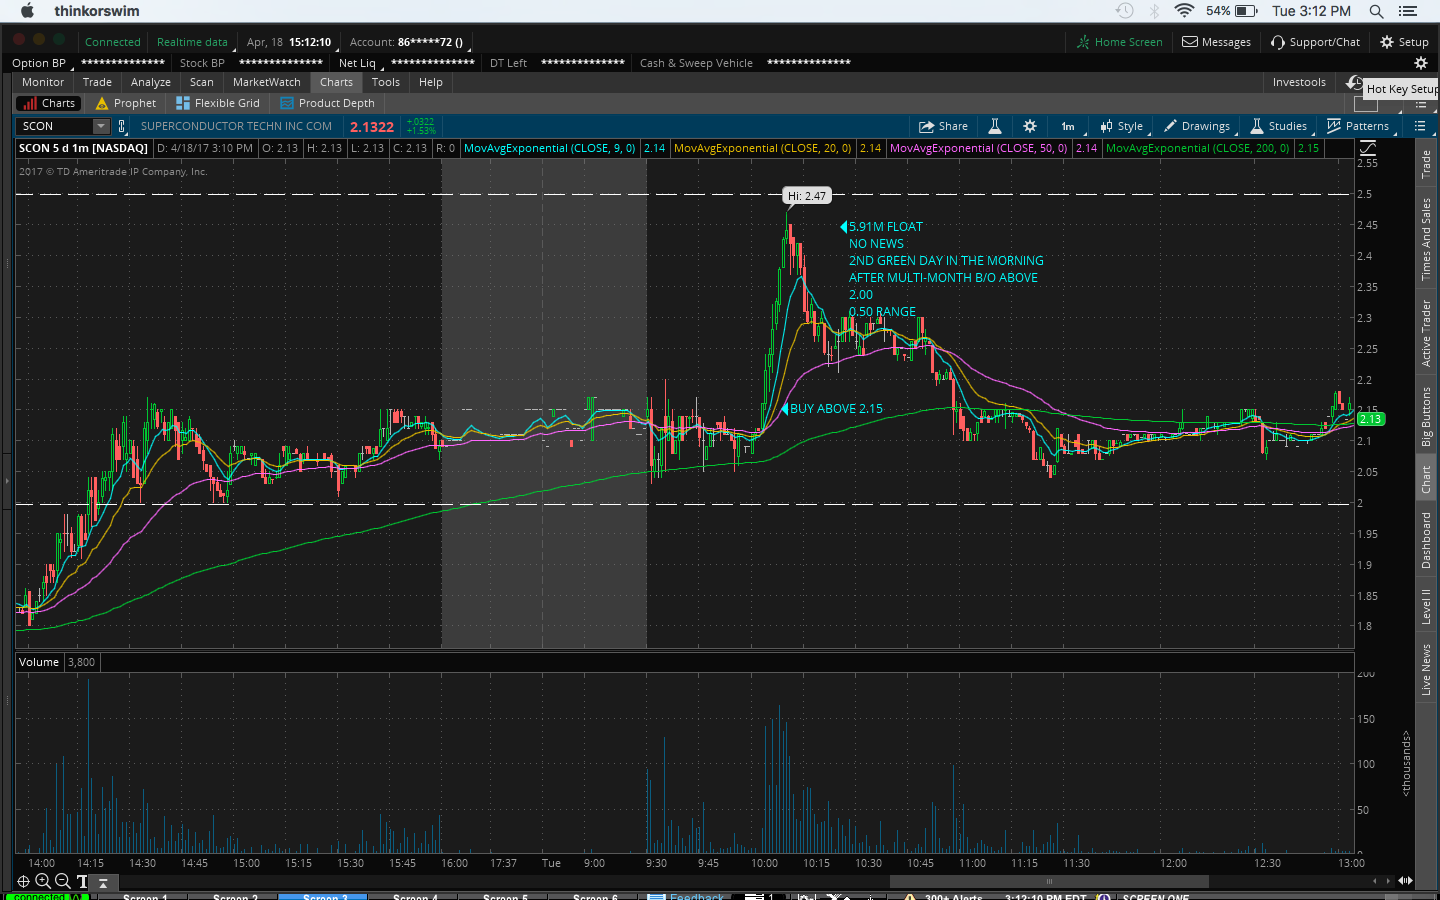
Task: Open the Studies menu
Action: tap(1278, 126)
